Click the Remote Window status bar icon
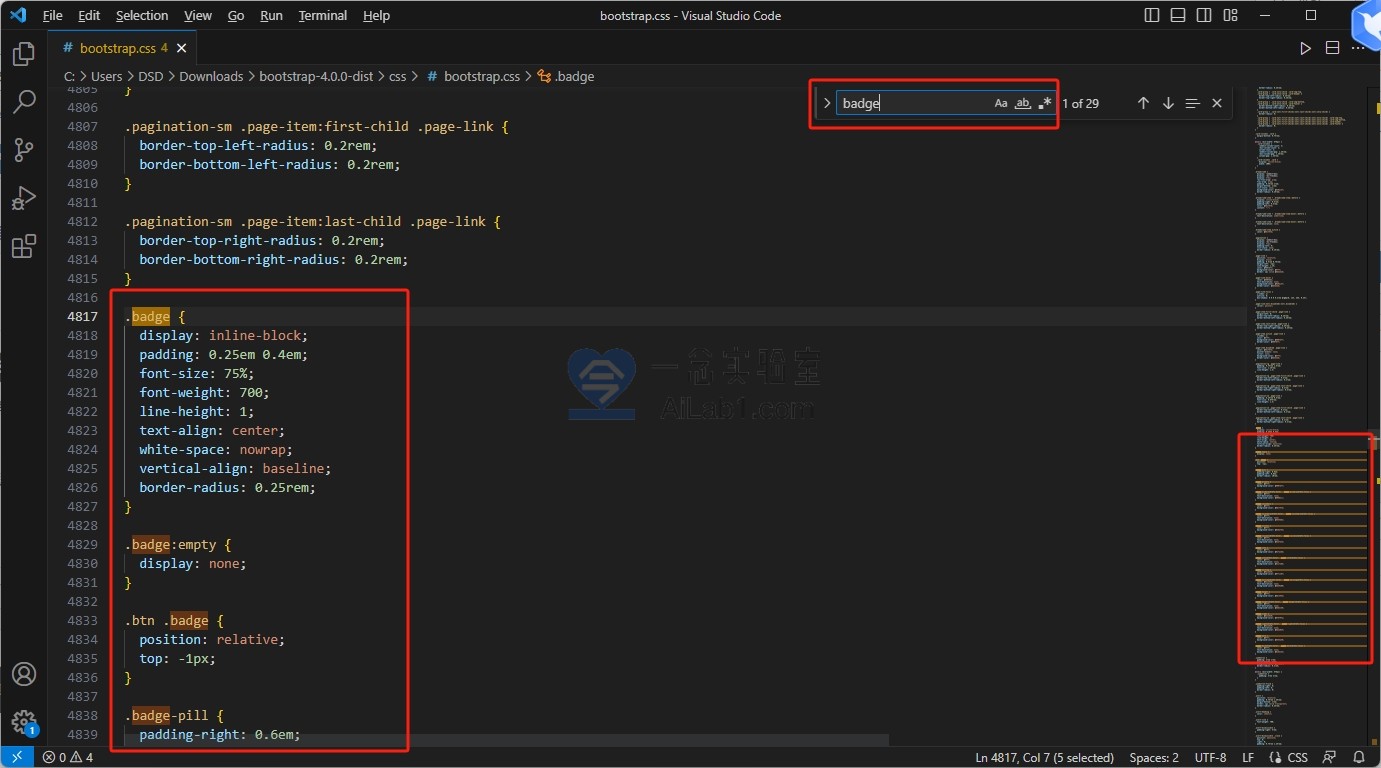The height and width of the screenshot is (768, 1381). [x=16, y=758]
